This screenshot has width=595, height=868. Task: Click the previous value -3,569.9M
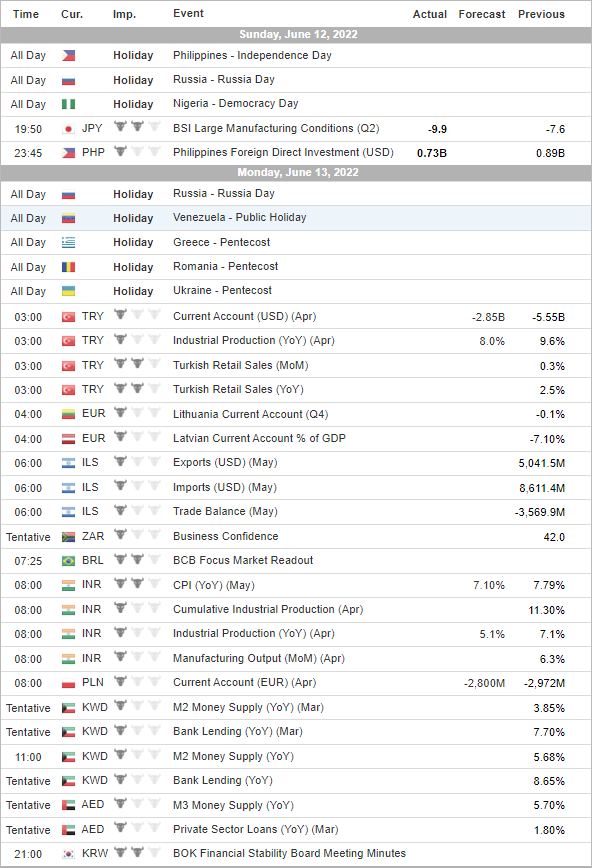(540, 513)
